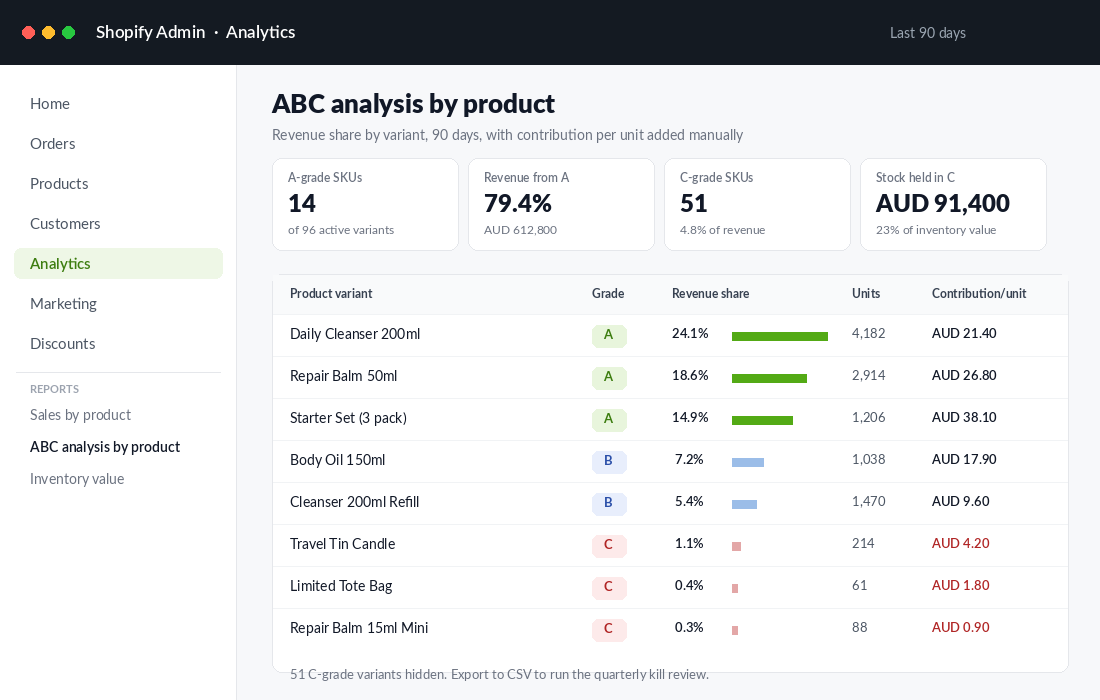Viewport: 1100px width, 700px height.
Task: Select the Starter Set (3 pack) name
Action: [349, 418]
